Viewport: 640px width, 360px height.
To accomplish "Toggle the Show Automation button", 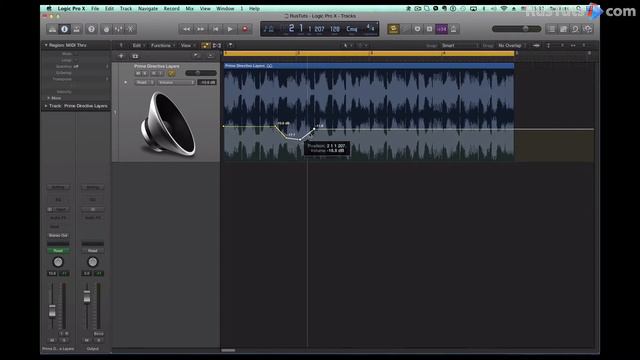I will click(x=205, y=45).
